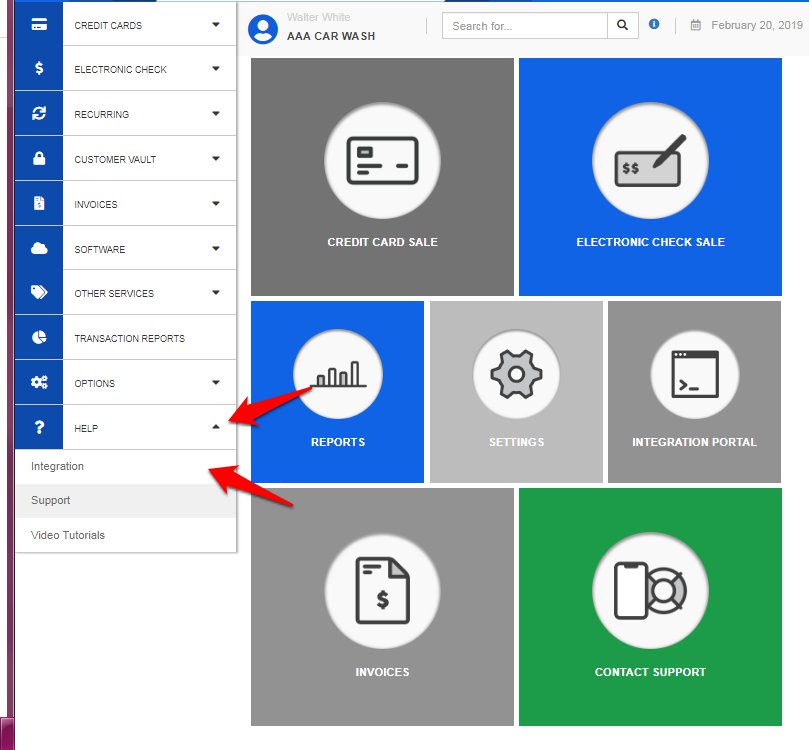
Task: Expand the Credit Cards menu arrow
Action: pos(216,24)
